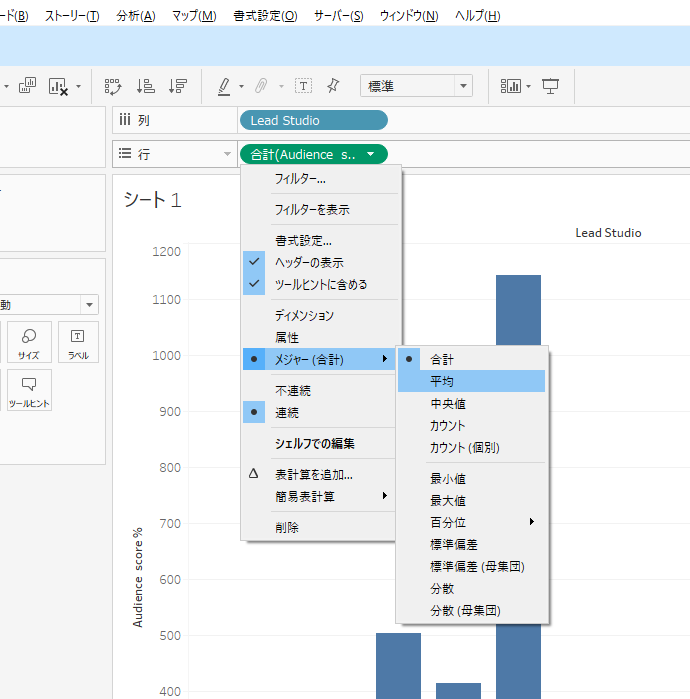Select ディメンション option
Viewport: 690px width, 699px height.
[x=321, y=315]
